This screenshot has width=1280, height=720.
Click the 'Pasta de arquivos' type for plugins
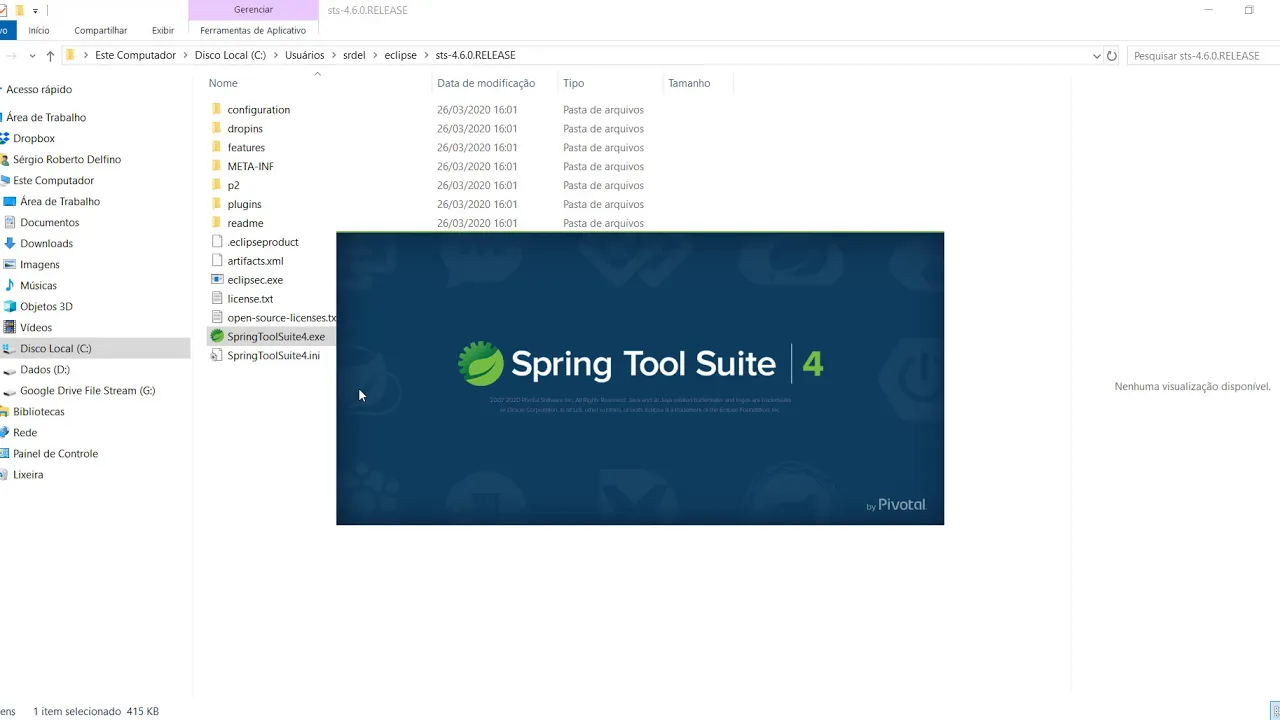point(603,204)
